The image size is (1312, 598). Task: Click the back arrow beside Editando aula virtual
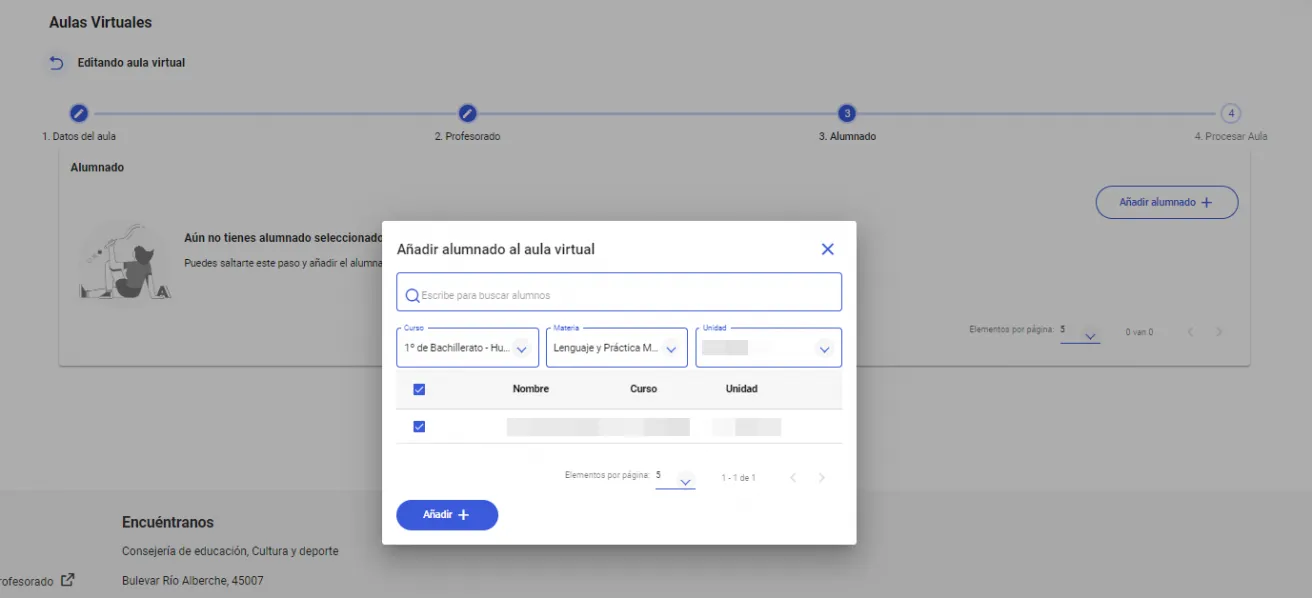[57, 63]
